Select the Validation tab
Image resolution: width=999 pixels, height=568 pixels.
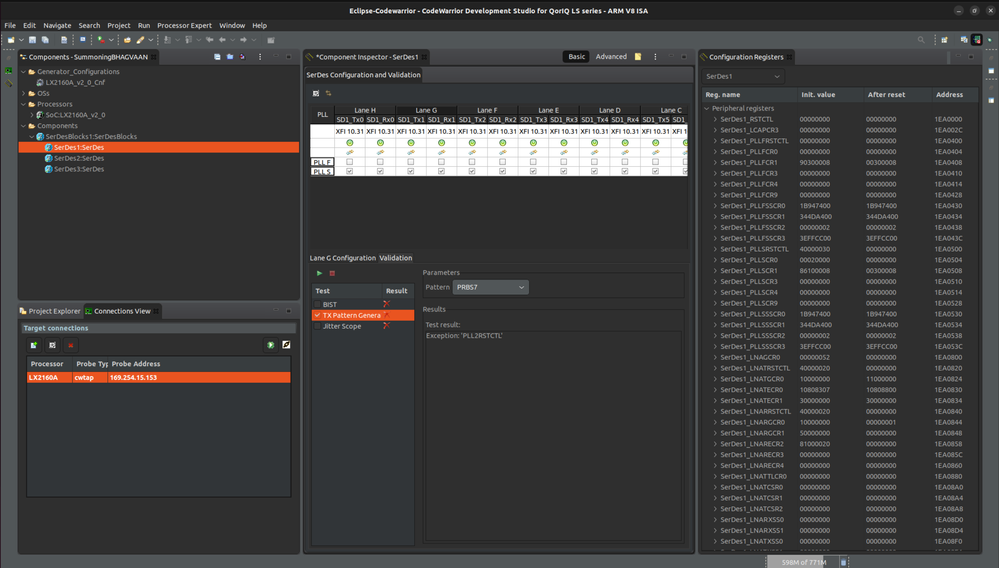coord(396,258)
